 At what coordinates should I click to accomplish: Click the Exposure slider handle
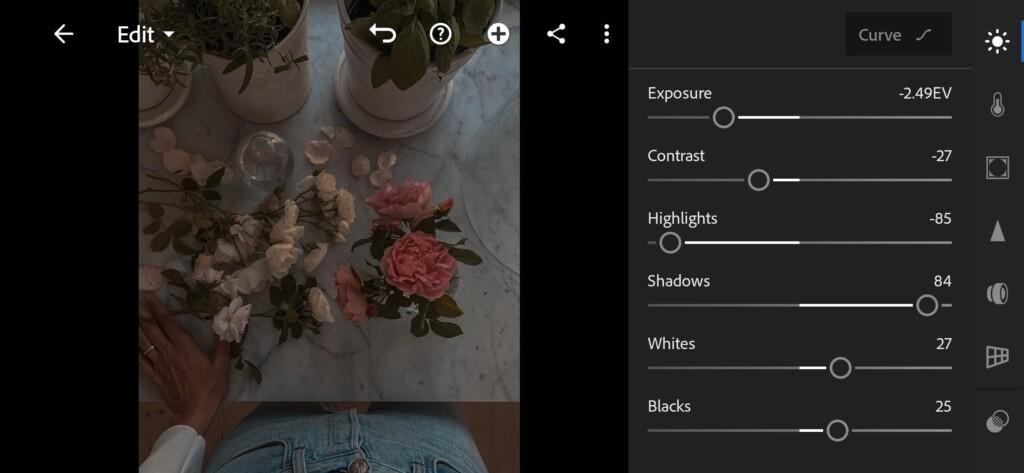[724, 118]
